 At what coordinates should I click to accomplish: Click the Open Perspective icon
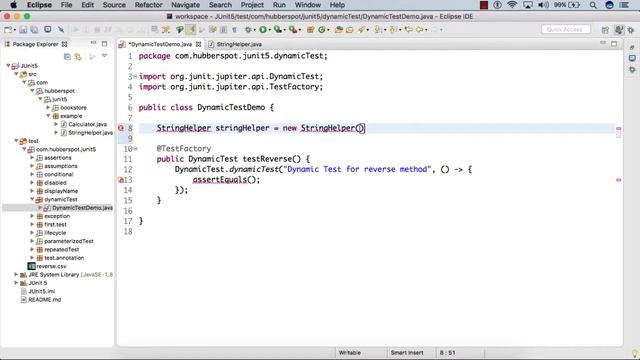pyautogui.click(x=605, y=30)
